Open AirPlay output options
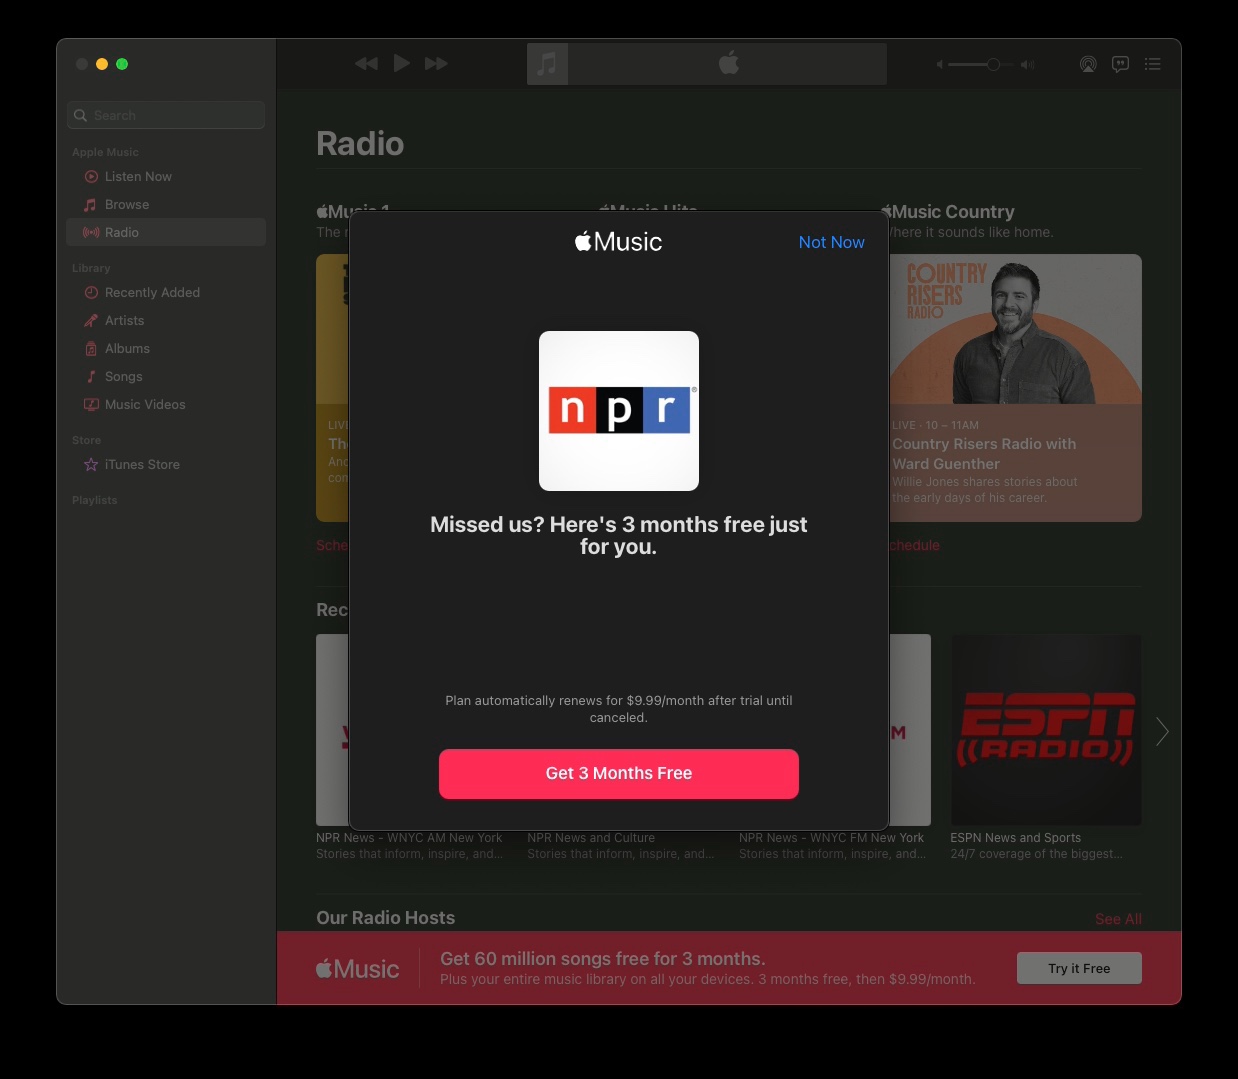 coord(1088,64)
